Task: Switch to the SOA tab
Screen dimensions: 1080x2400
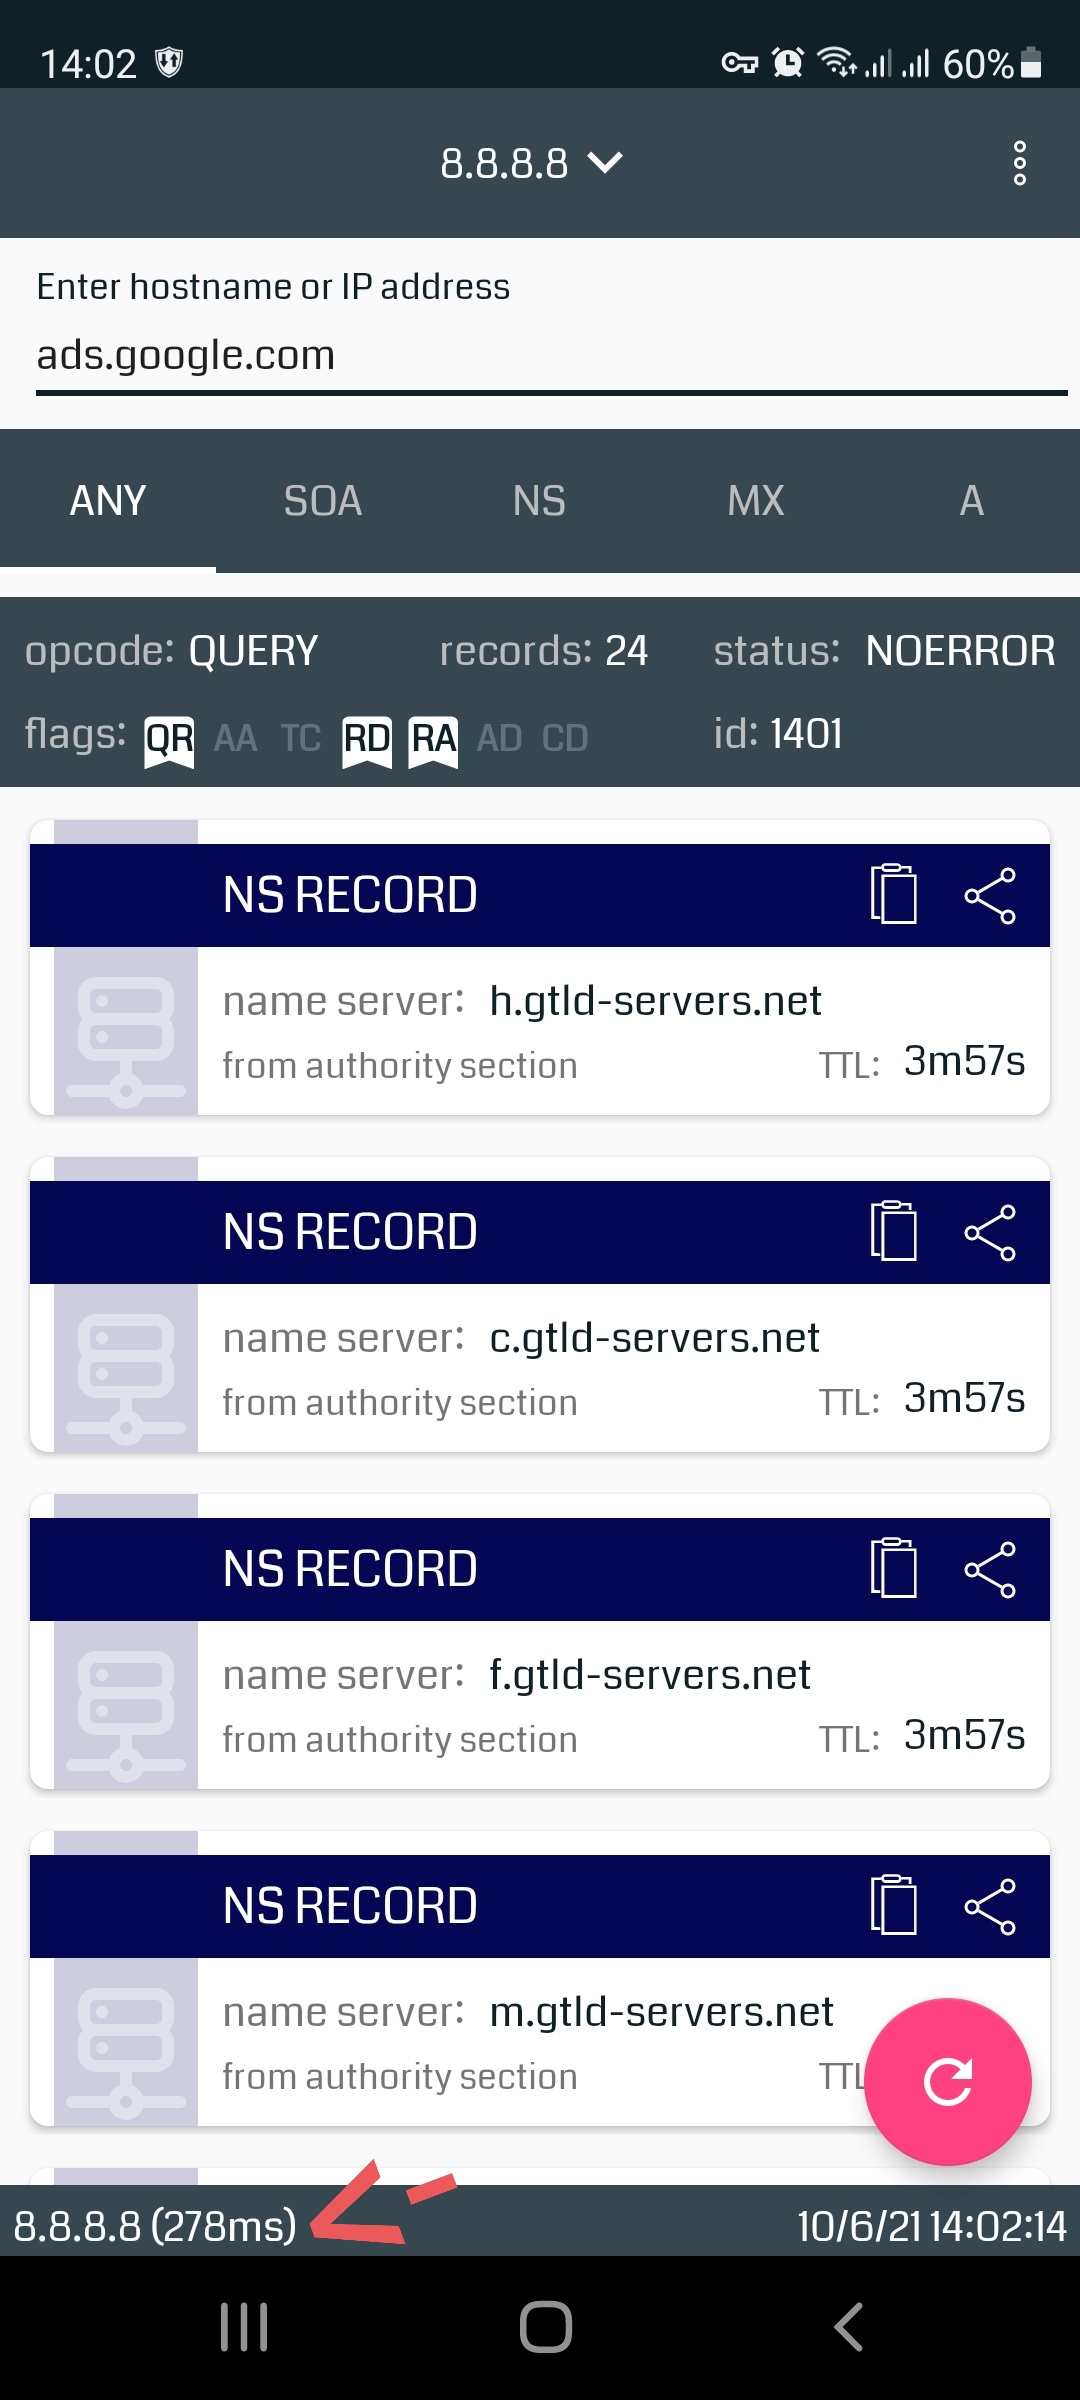Action: tap(323, 500)
